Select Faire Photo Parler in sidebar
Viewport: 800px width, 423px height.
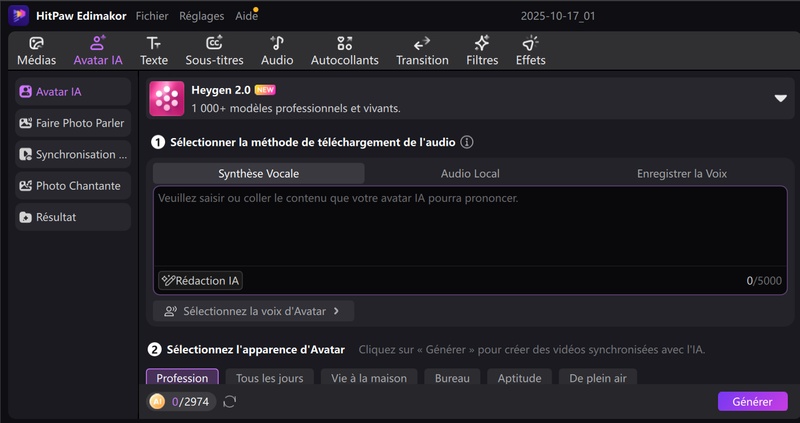[73, 123]
